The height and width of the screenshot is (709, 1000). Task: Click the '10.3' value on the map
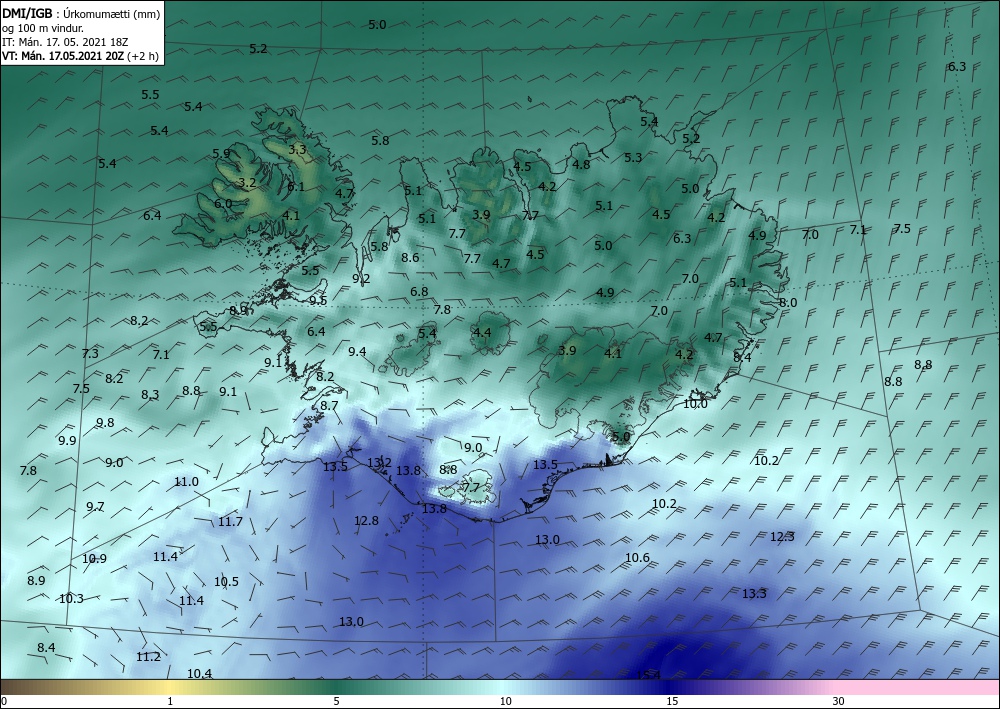click(x=71, y=599)
